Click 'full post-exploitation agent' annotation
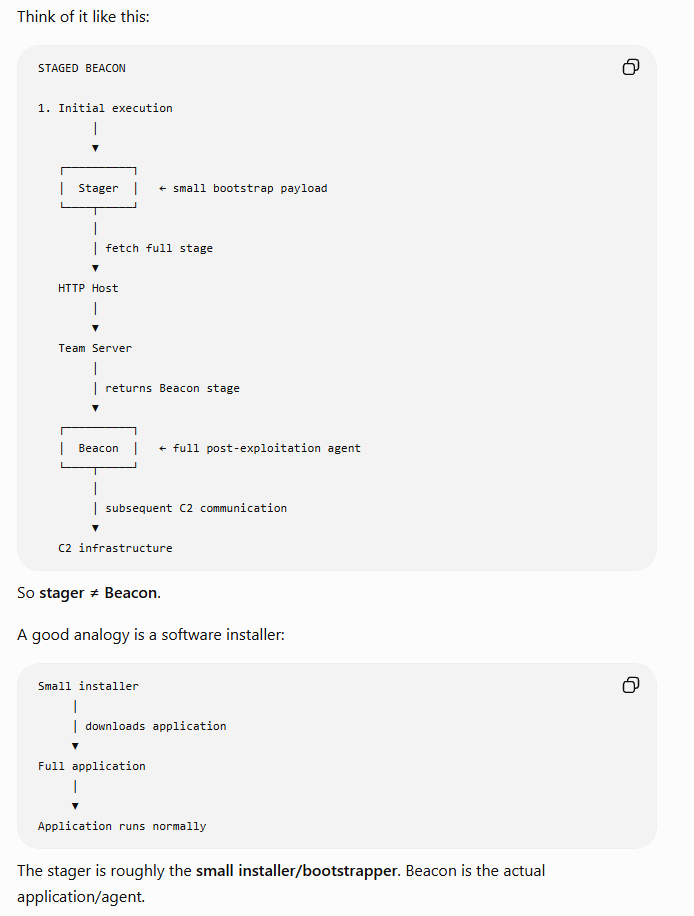Viewport: 694px width, 916px height. (260, 448)
